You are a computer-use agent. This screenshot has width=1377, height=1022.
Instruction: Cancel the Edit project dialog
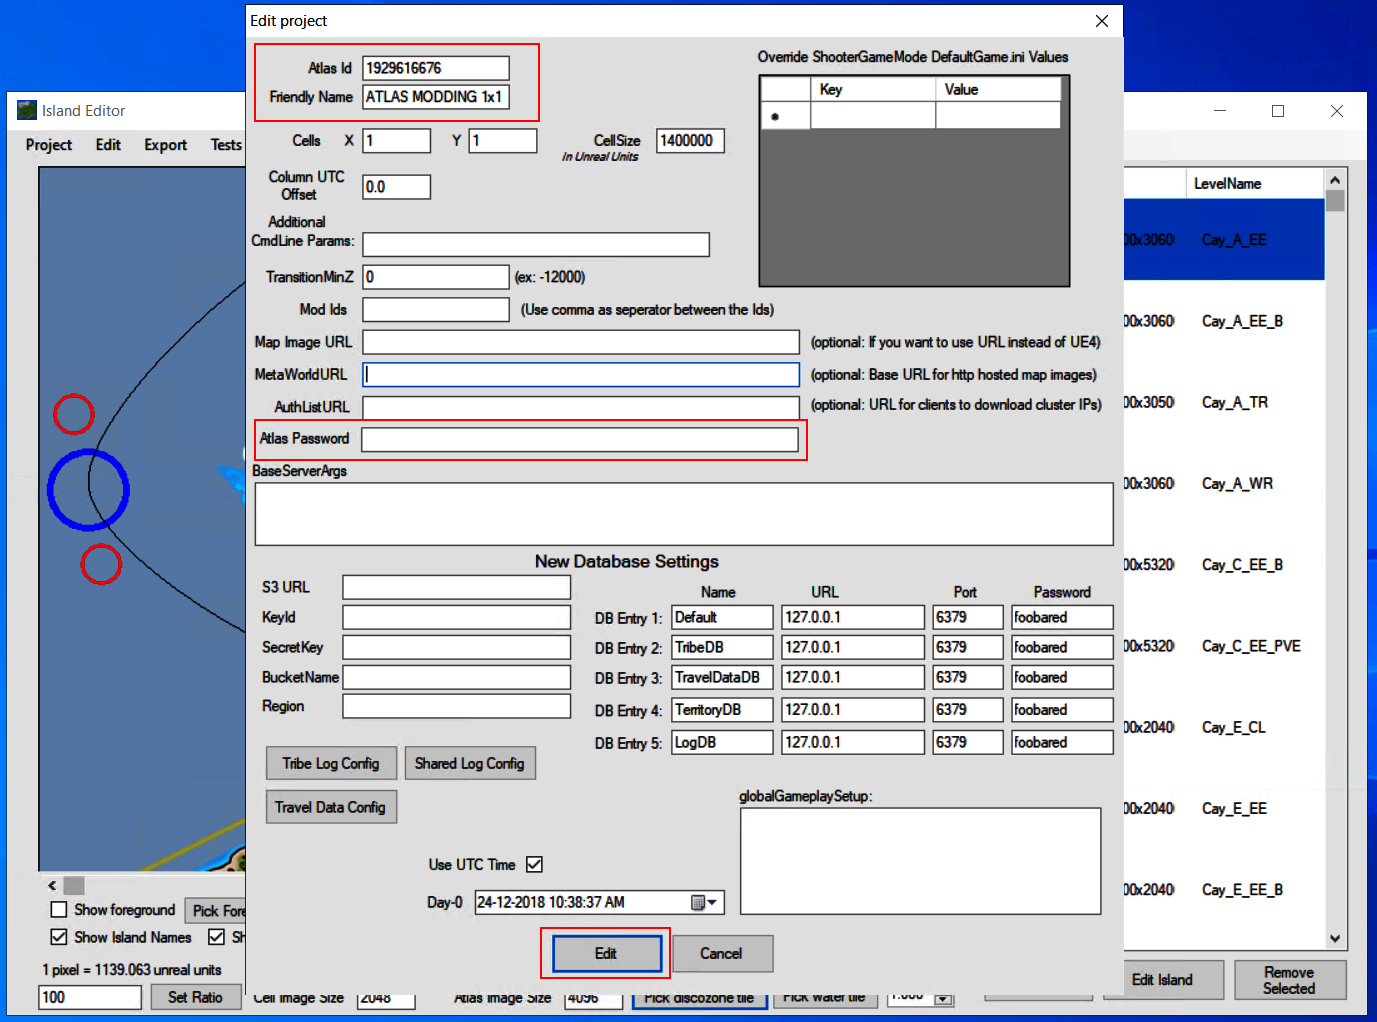tap(722, 953)
